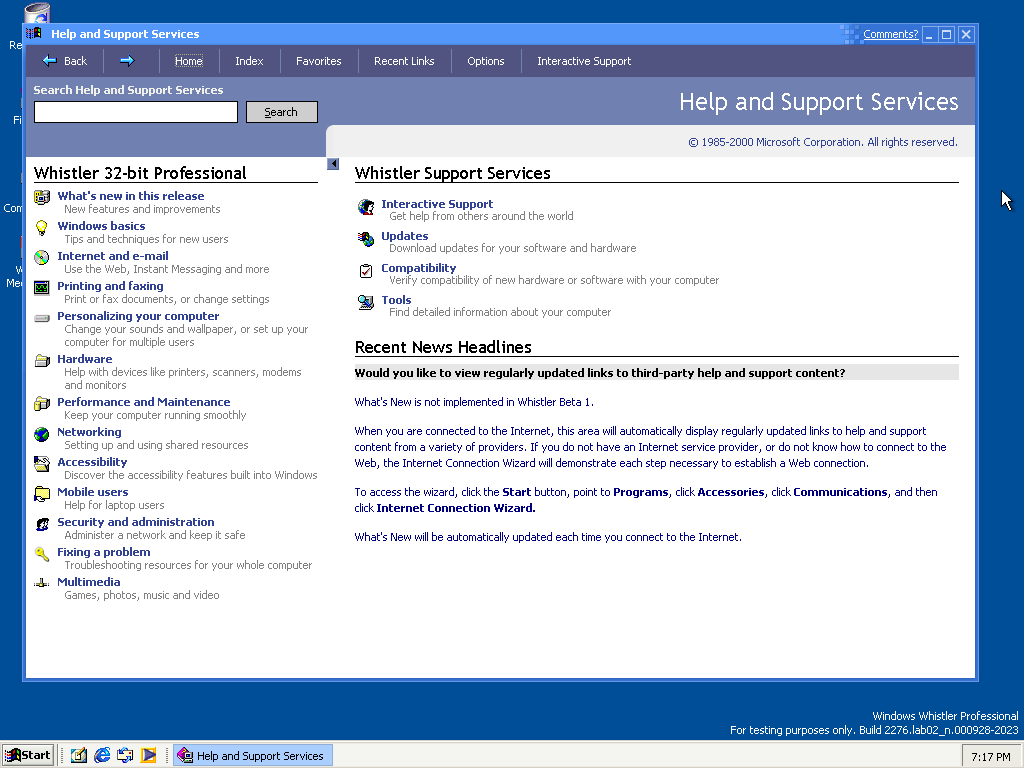Click the Back arrow icon
Image resolution: width=1024 pixels, height=768 pixels.
click(x=50, y=61)
